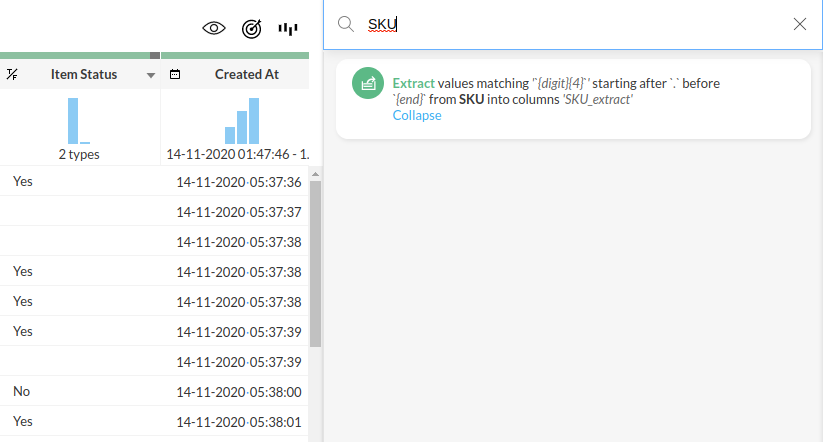Click the search magnifier icon
The height and width of the screenshot is (442, 823).
[x=346, y=24]
